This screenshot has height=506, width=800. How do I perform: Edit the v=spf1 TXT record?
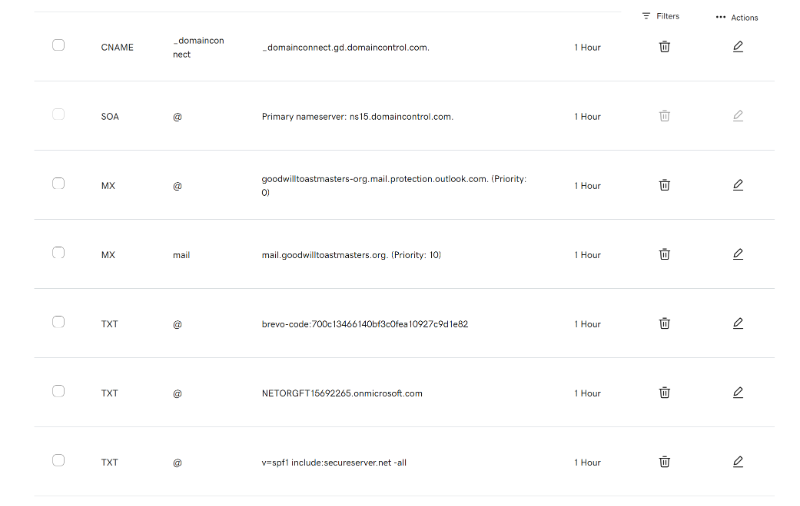coord(738,462)
